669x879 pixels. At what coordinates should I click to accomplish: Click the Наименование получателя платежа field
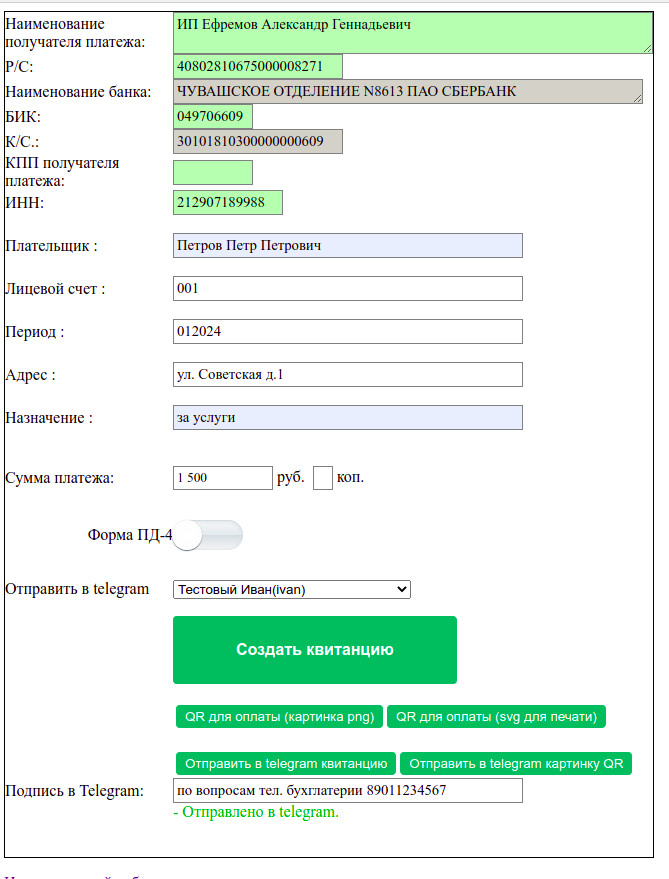click(412, 33)
